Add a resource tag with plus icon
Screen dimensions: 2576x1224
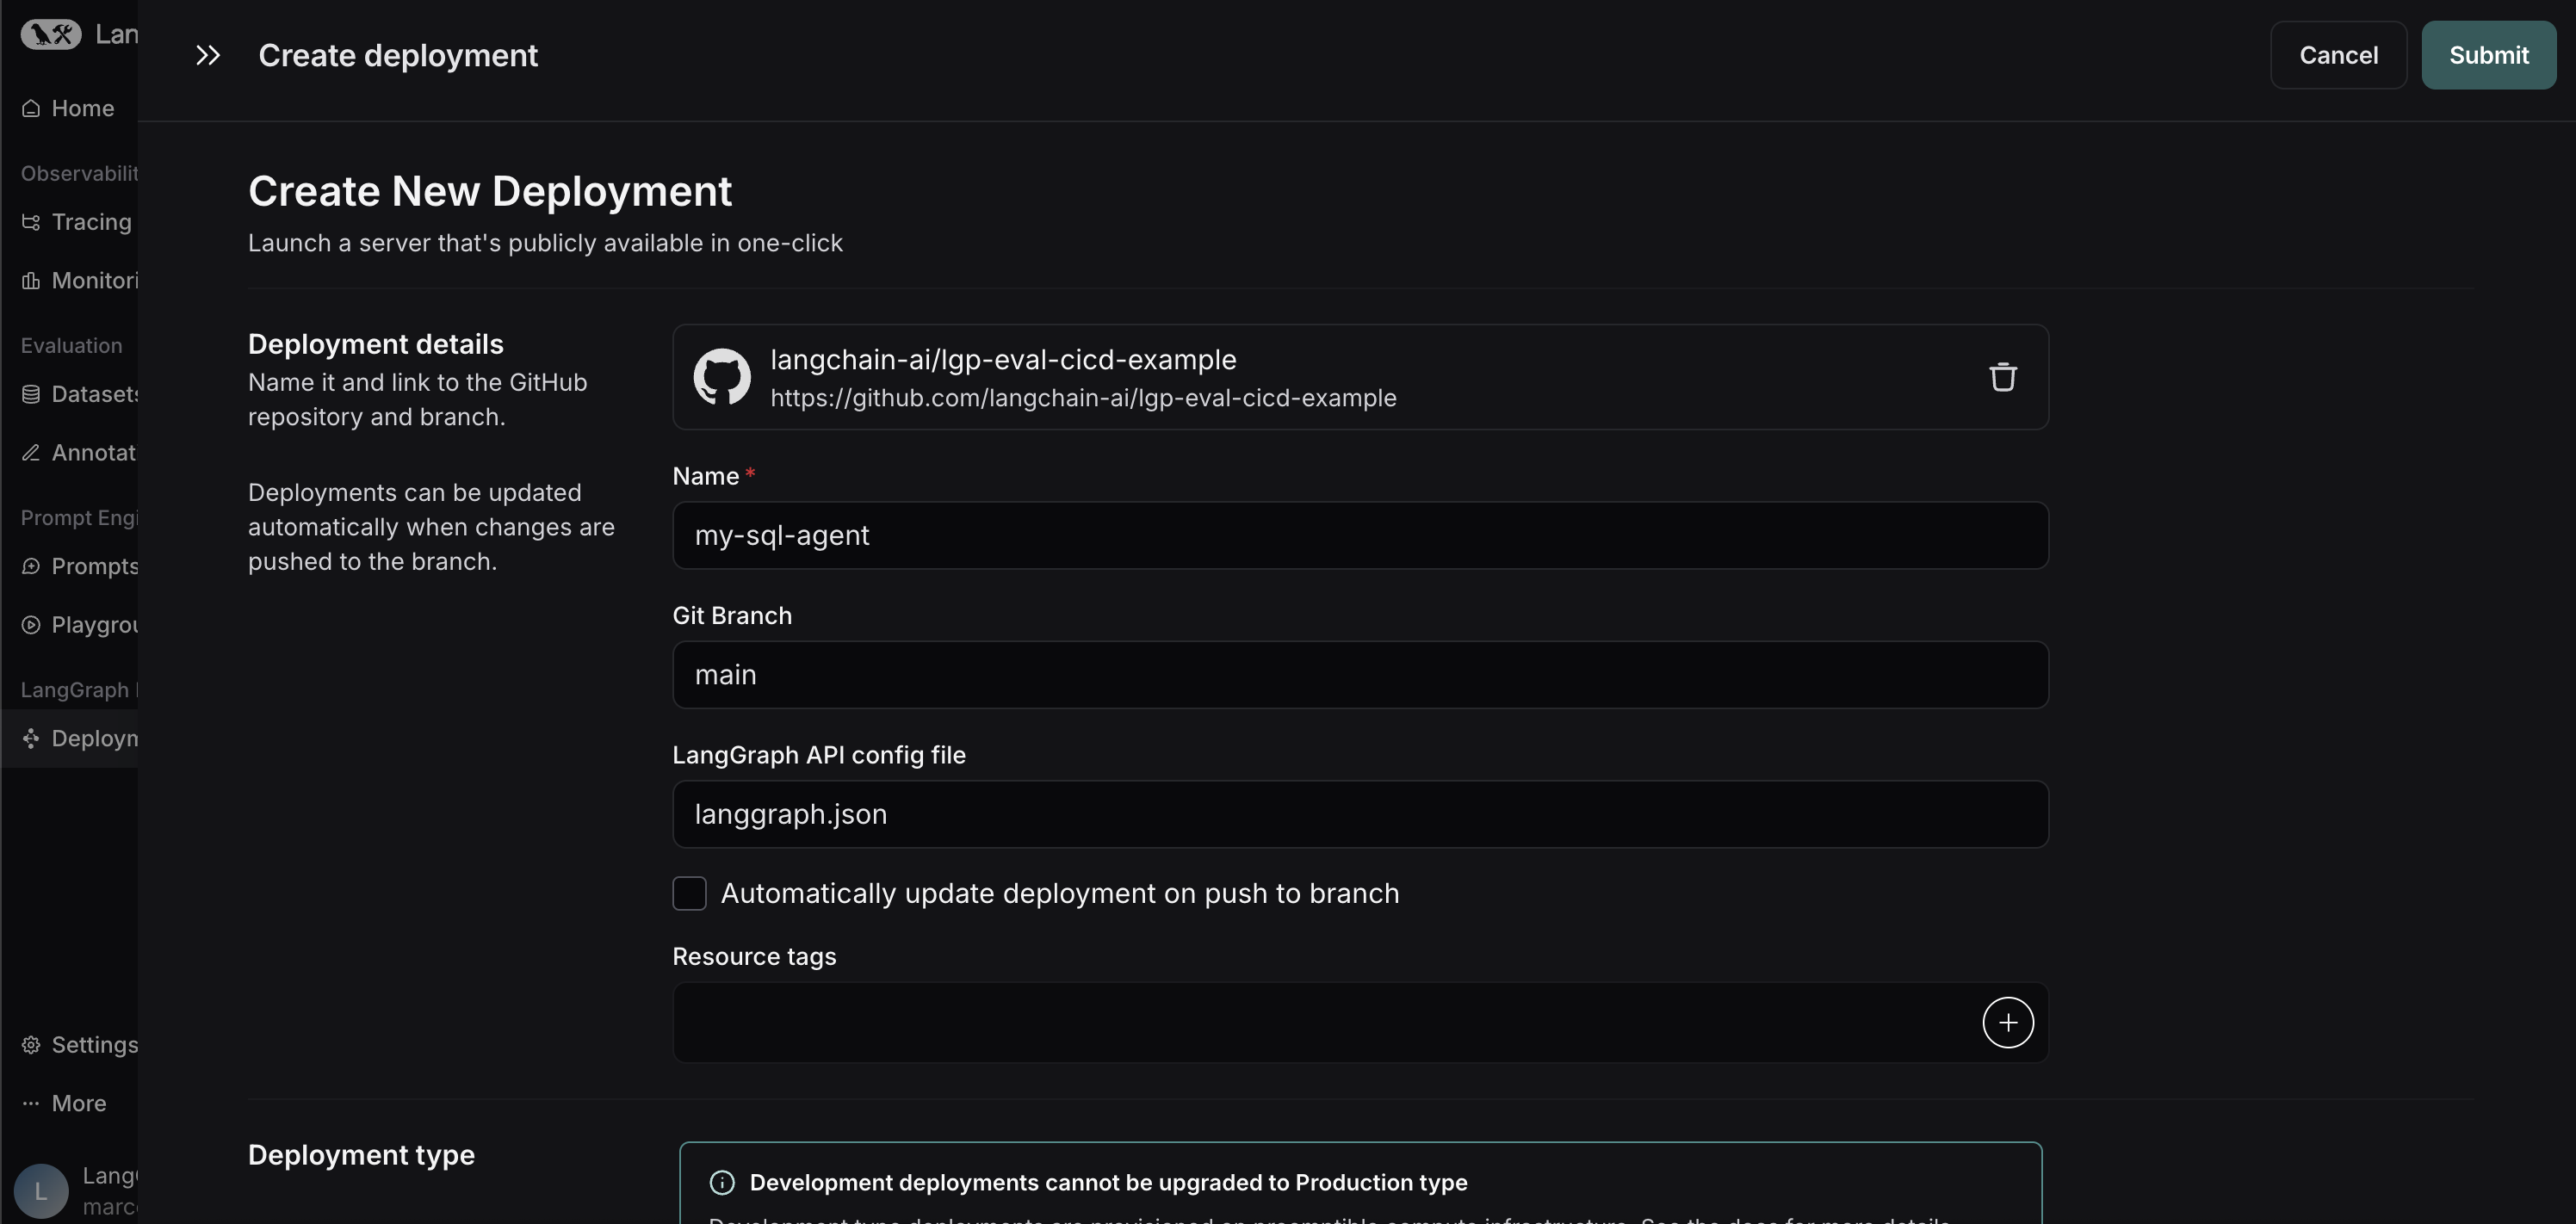(x=2008, y=1022)
